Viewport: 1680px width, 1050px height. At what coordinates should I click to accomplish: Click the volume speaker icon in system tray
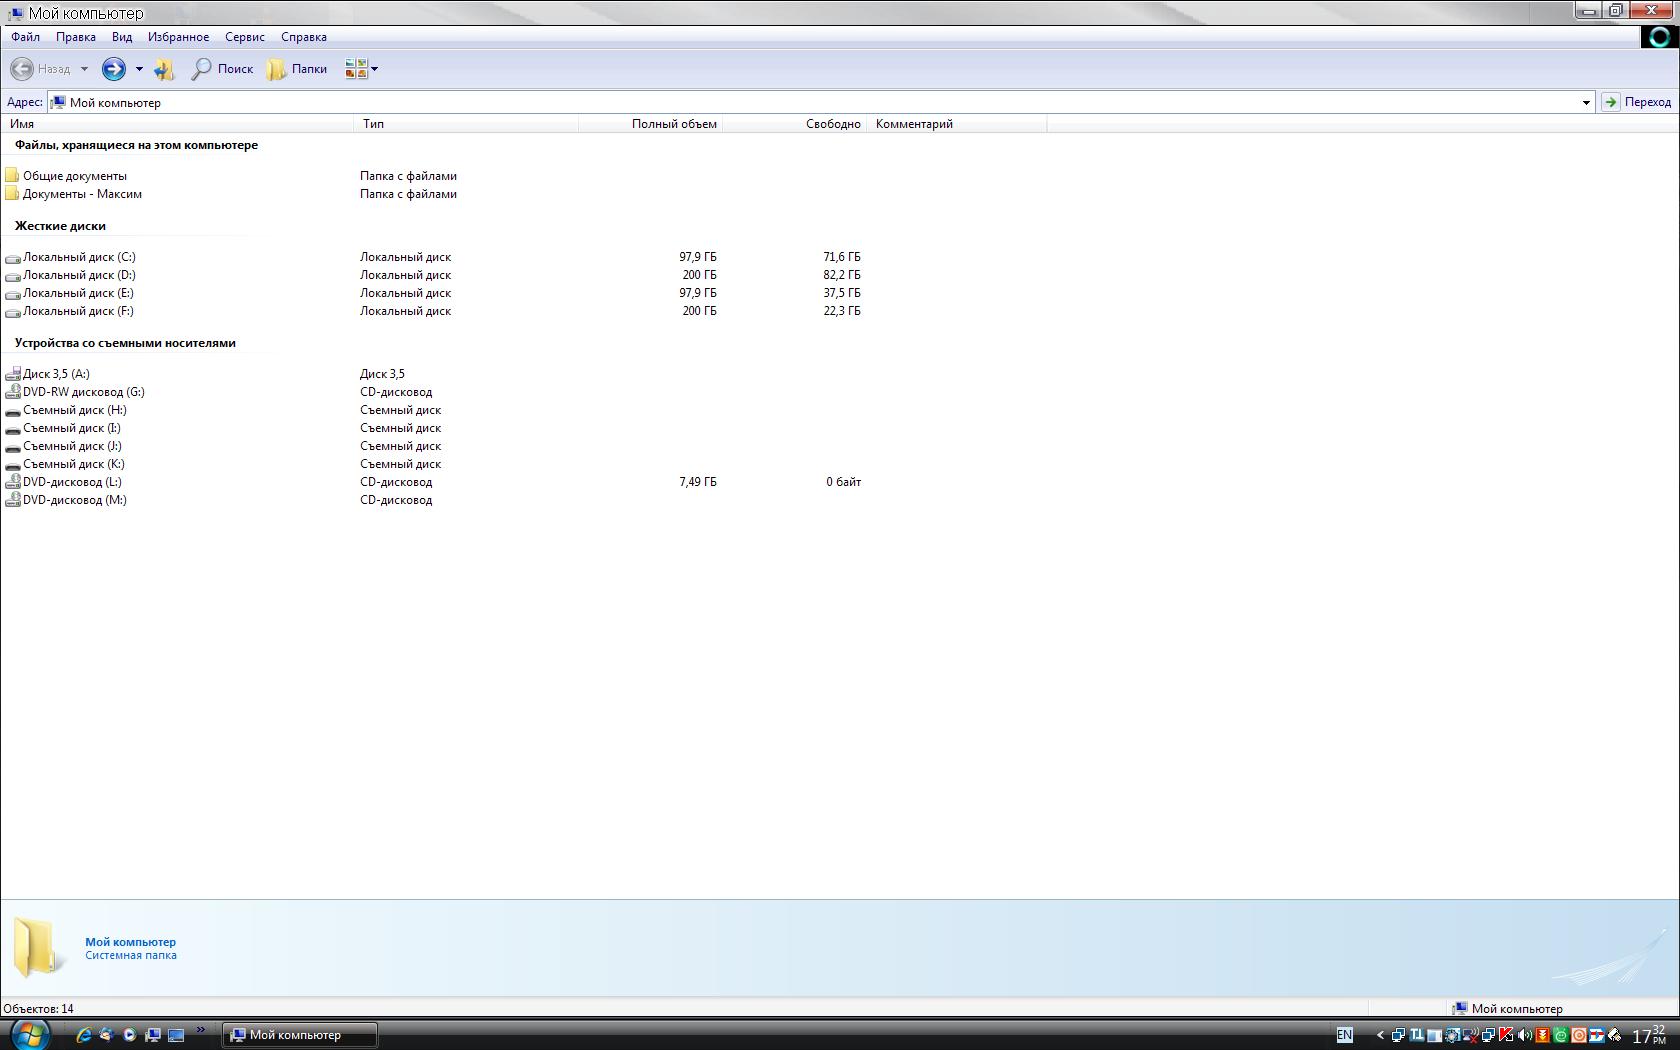(x=1523, y=1035)
